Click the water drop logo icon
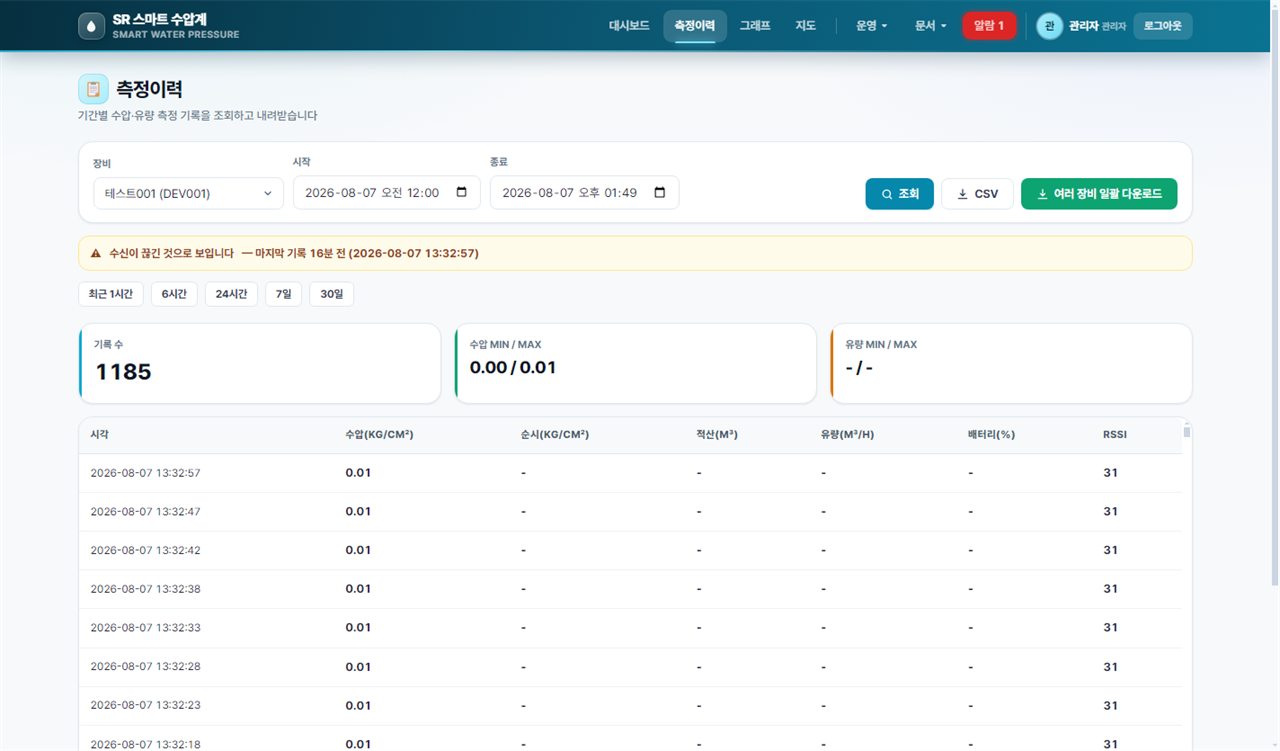The height and width of the screenshot is (751, 1280). click(x=91, y=26)
